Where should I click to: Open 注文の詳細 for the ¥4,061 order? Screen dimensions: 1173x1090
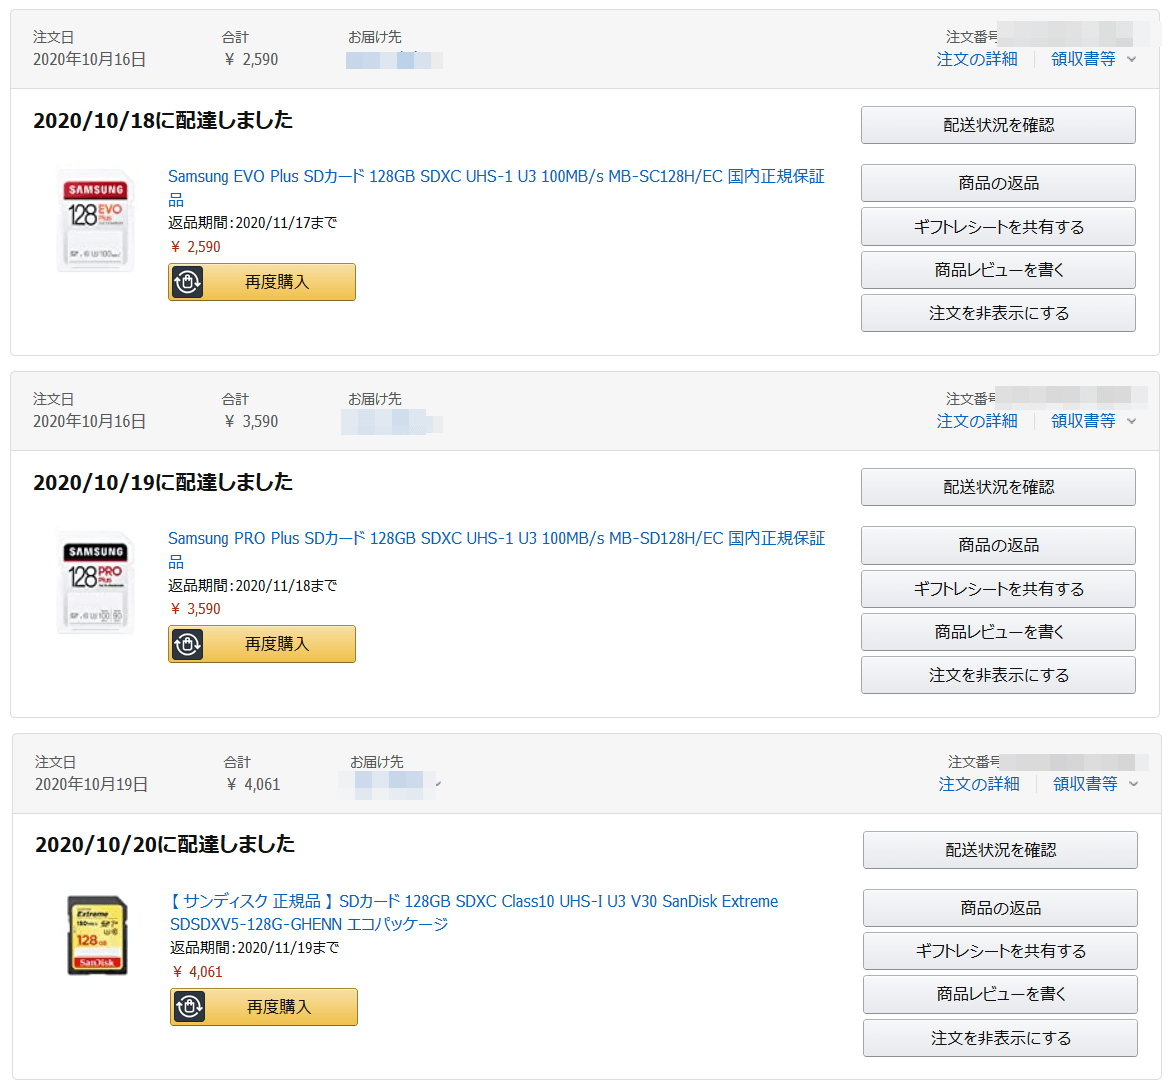coord(978,784)
